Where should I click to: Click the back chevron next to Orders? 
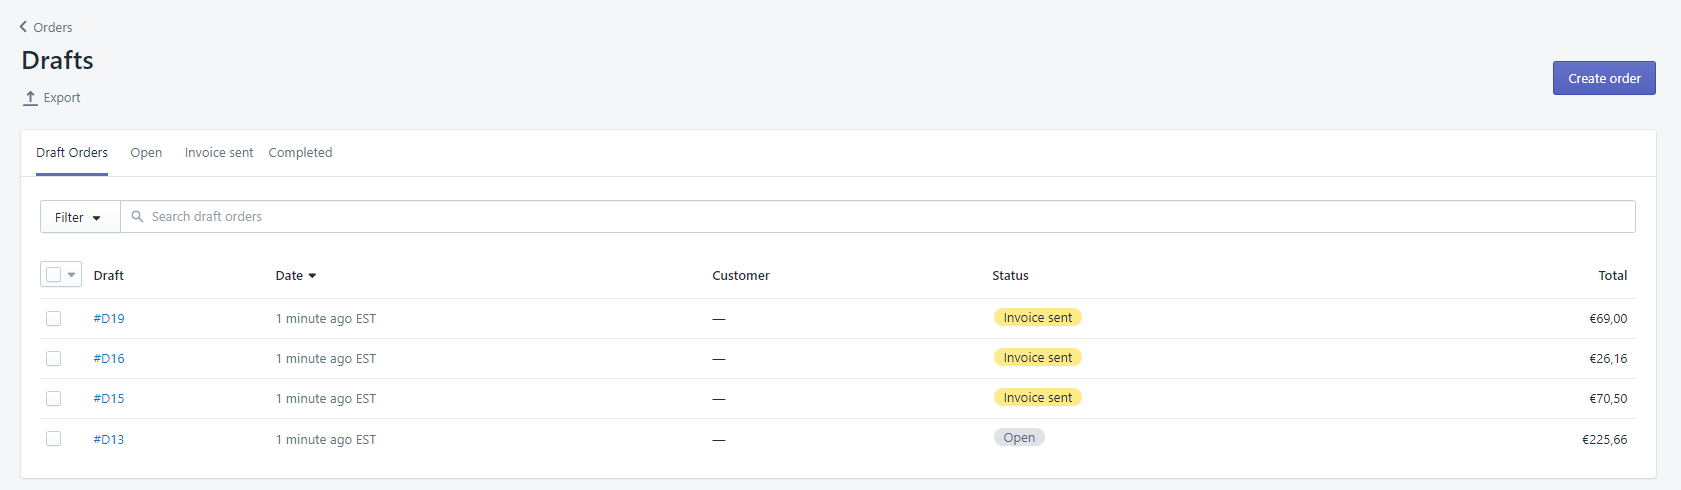(23, 27)
